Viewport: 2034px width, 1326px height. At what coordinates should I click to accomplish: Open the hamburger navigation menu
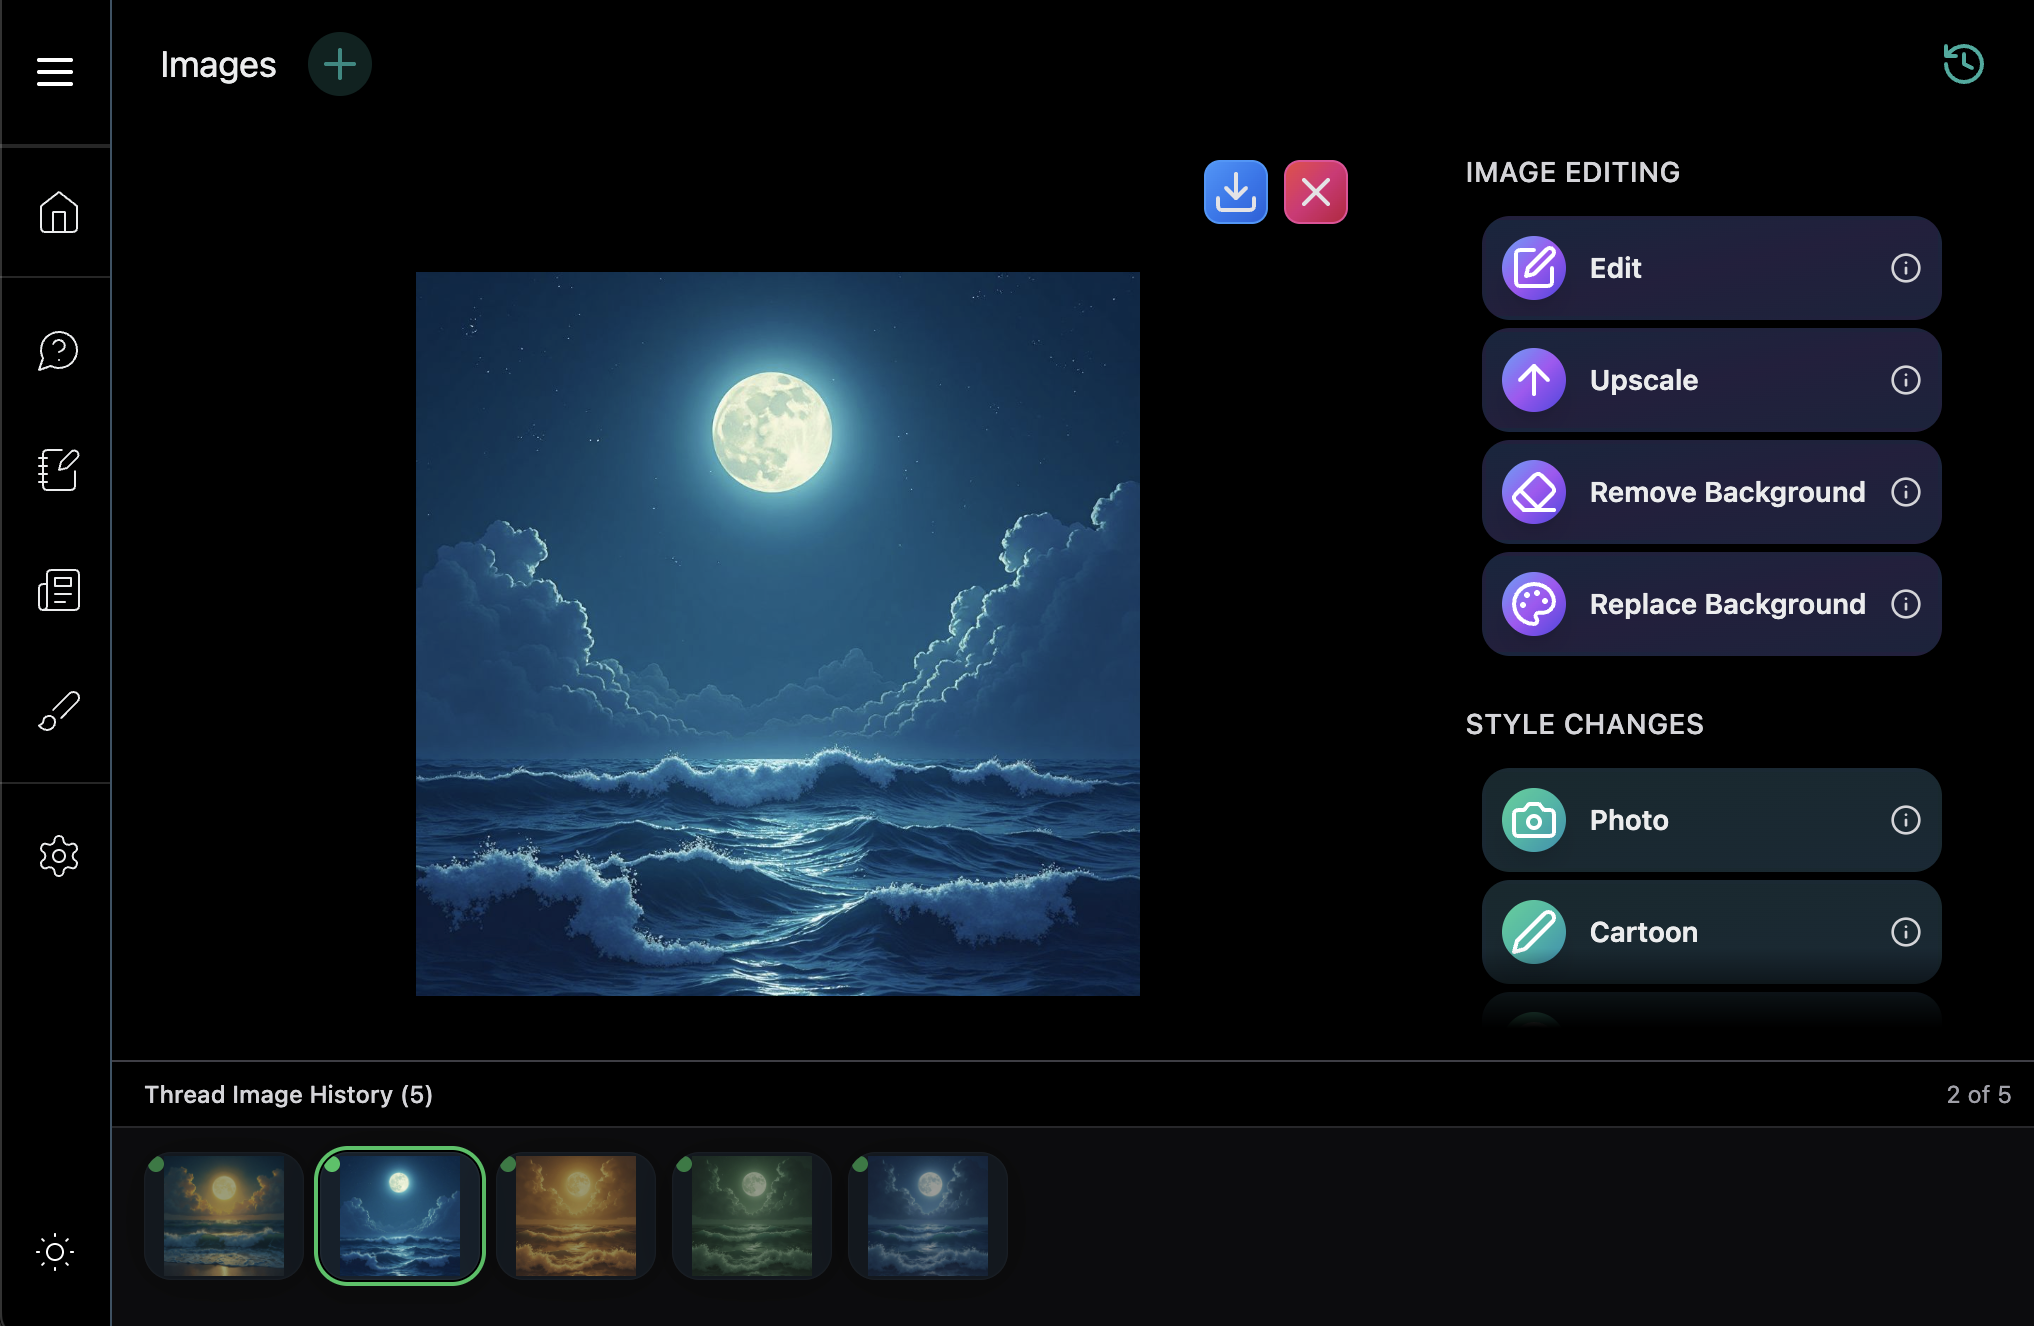pyautogui.click(x=55, y=70)
